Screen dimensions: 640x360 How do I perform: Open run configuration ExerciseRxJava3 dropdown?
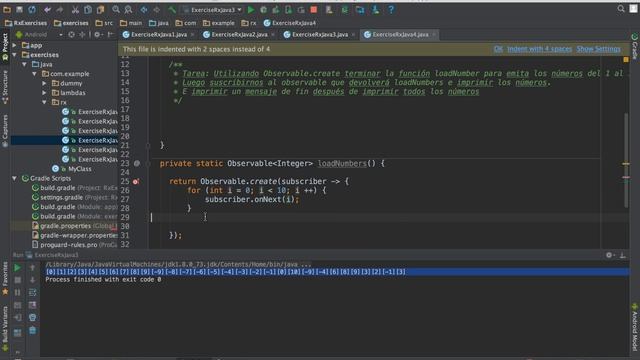(212, 9)
